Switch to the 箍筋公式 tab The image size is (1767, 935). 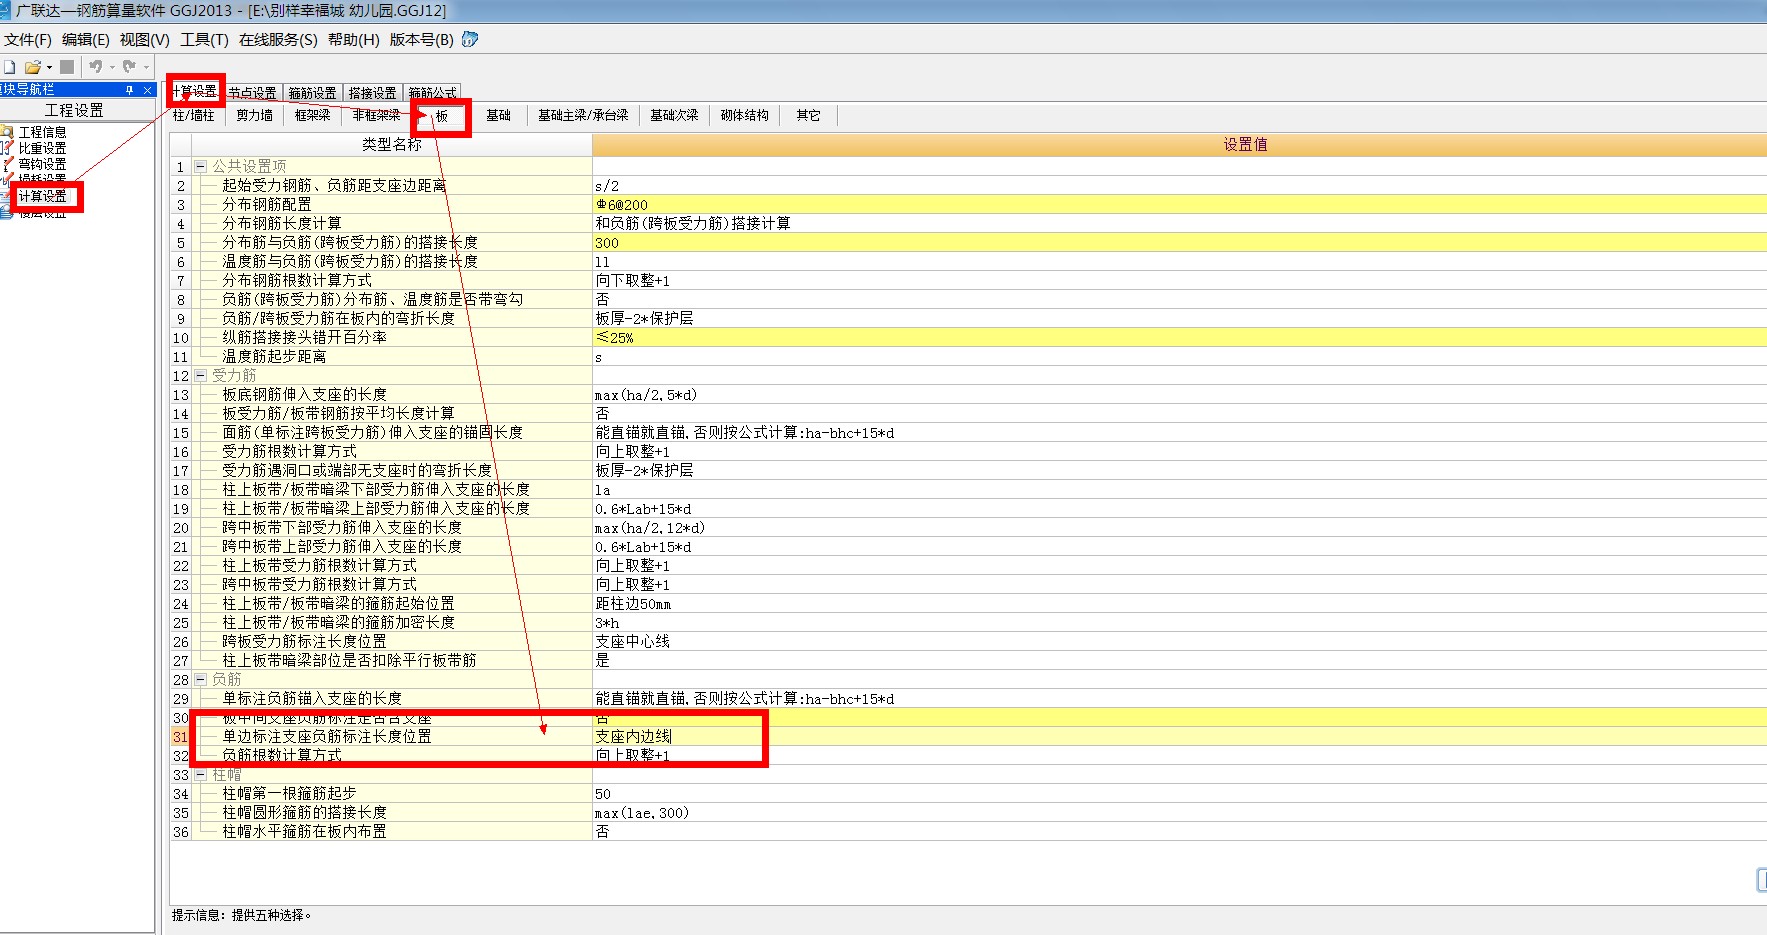[x=432, y=93]
